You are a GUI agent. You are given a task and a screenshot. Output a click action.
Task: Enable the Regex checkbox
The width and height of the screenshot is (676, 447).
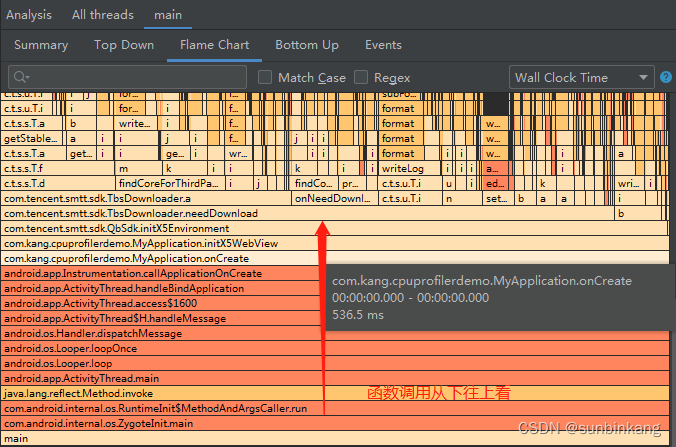point(361,77)
